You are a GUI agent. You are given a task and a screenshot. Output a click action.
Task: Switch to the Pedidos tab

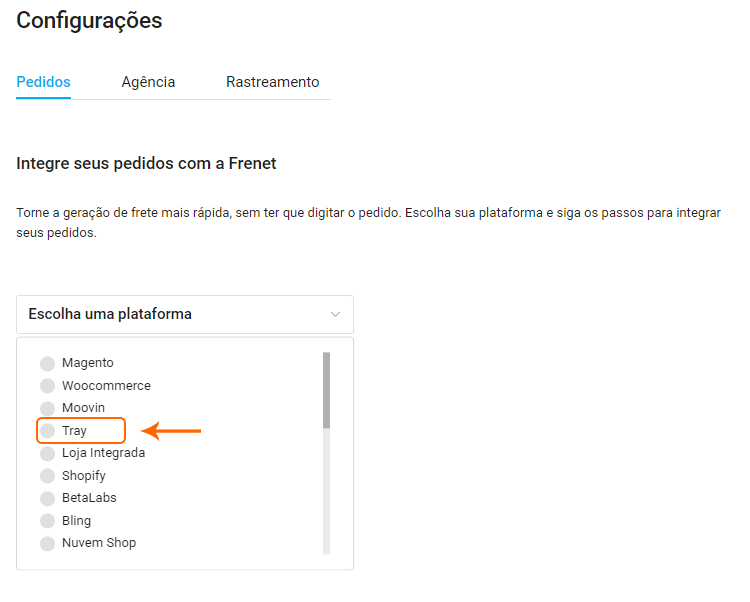tap(43, 82)
